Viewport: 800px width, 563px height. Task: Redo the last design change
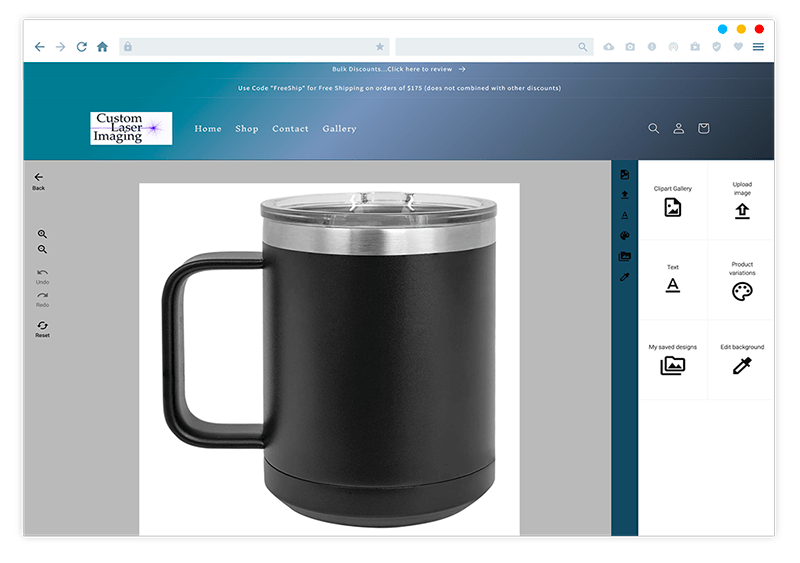42,299
